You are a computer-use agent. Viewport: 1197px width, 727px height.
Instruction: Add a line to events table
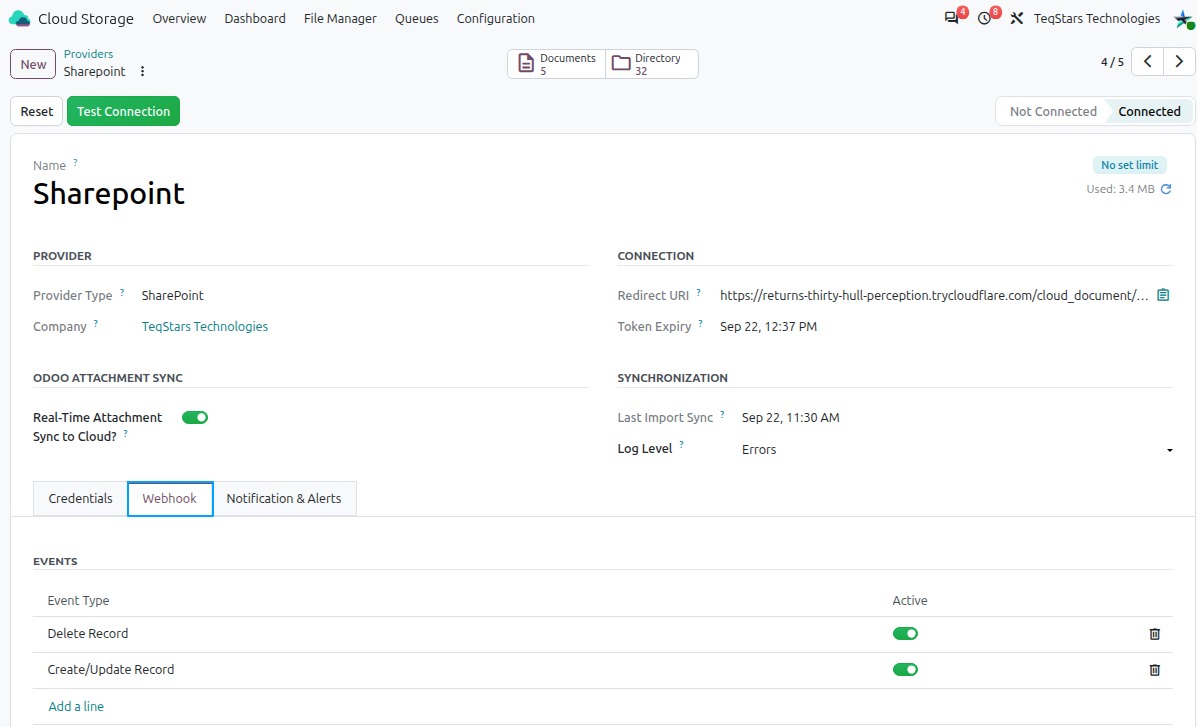76,706
